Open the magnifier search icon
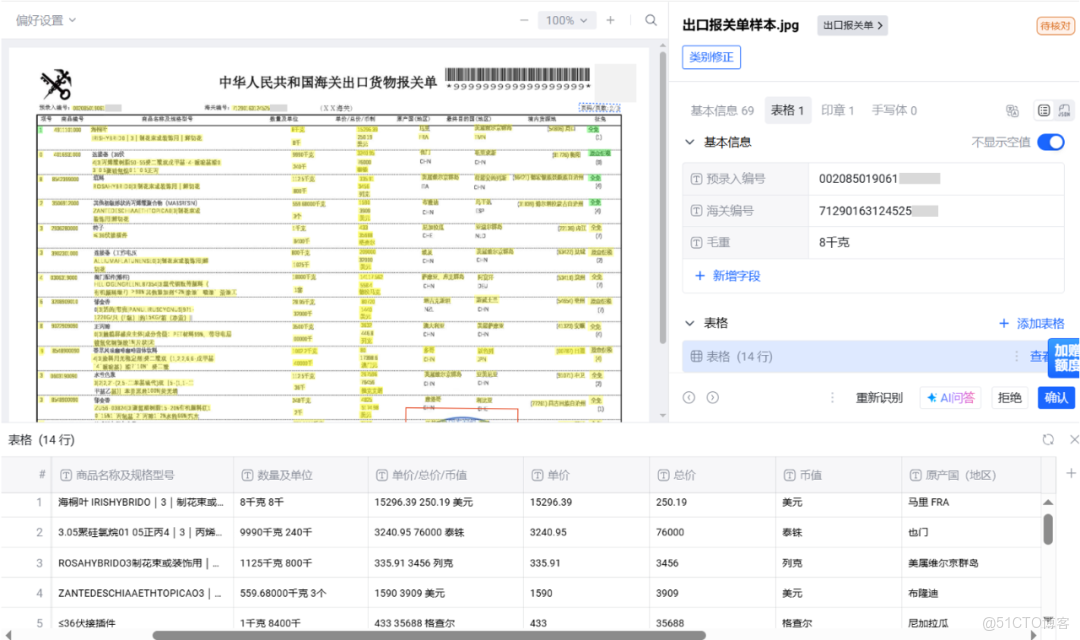 click(650, 19)
